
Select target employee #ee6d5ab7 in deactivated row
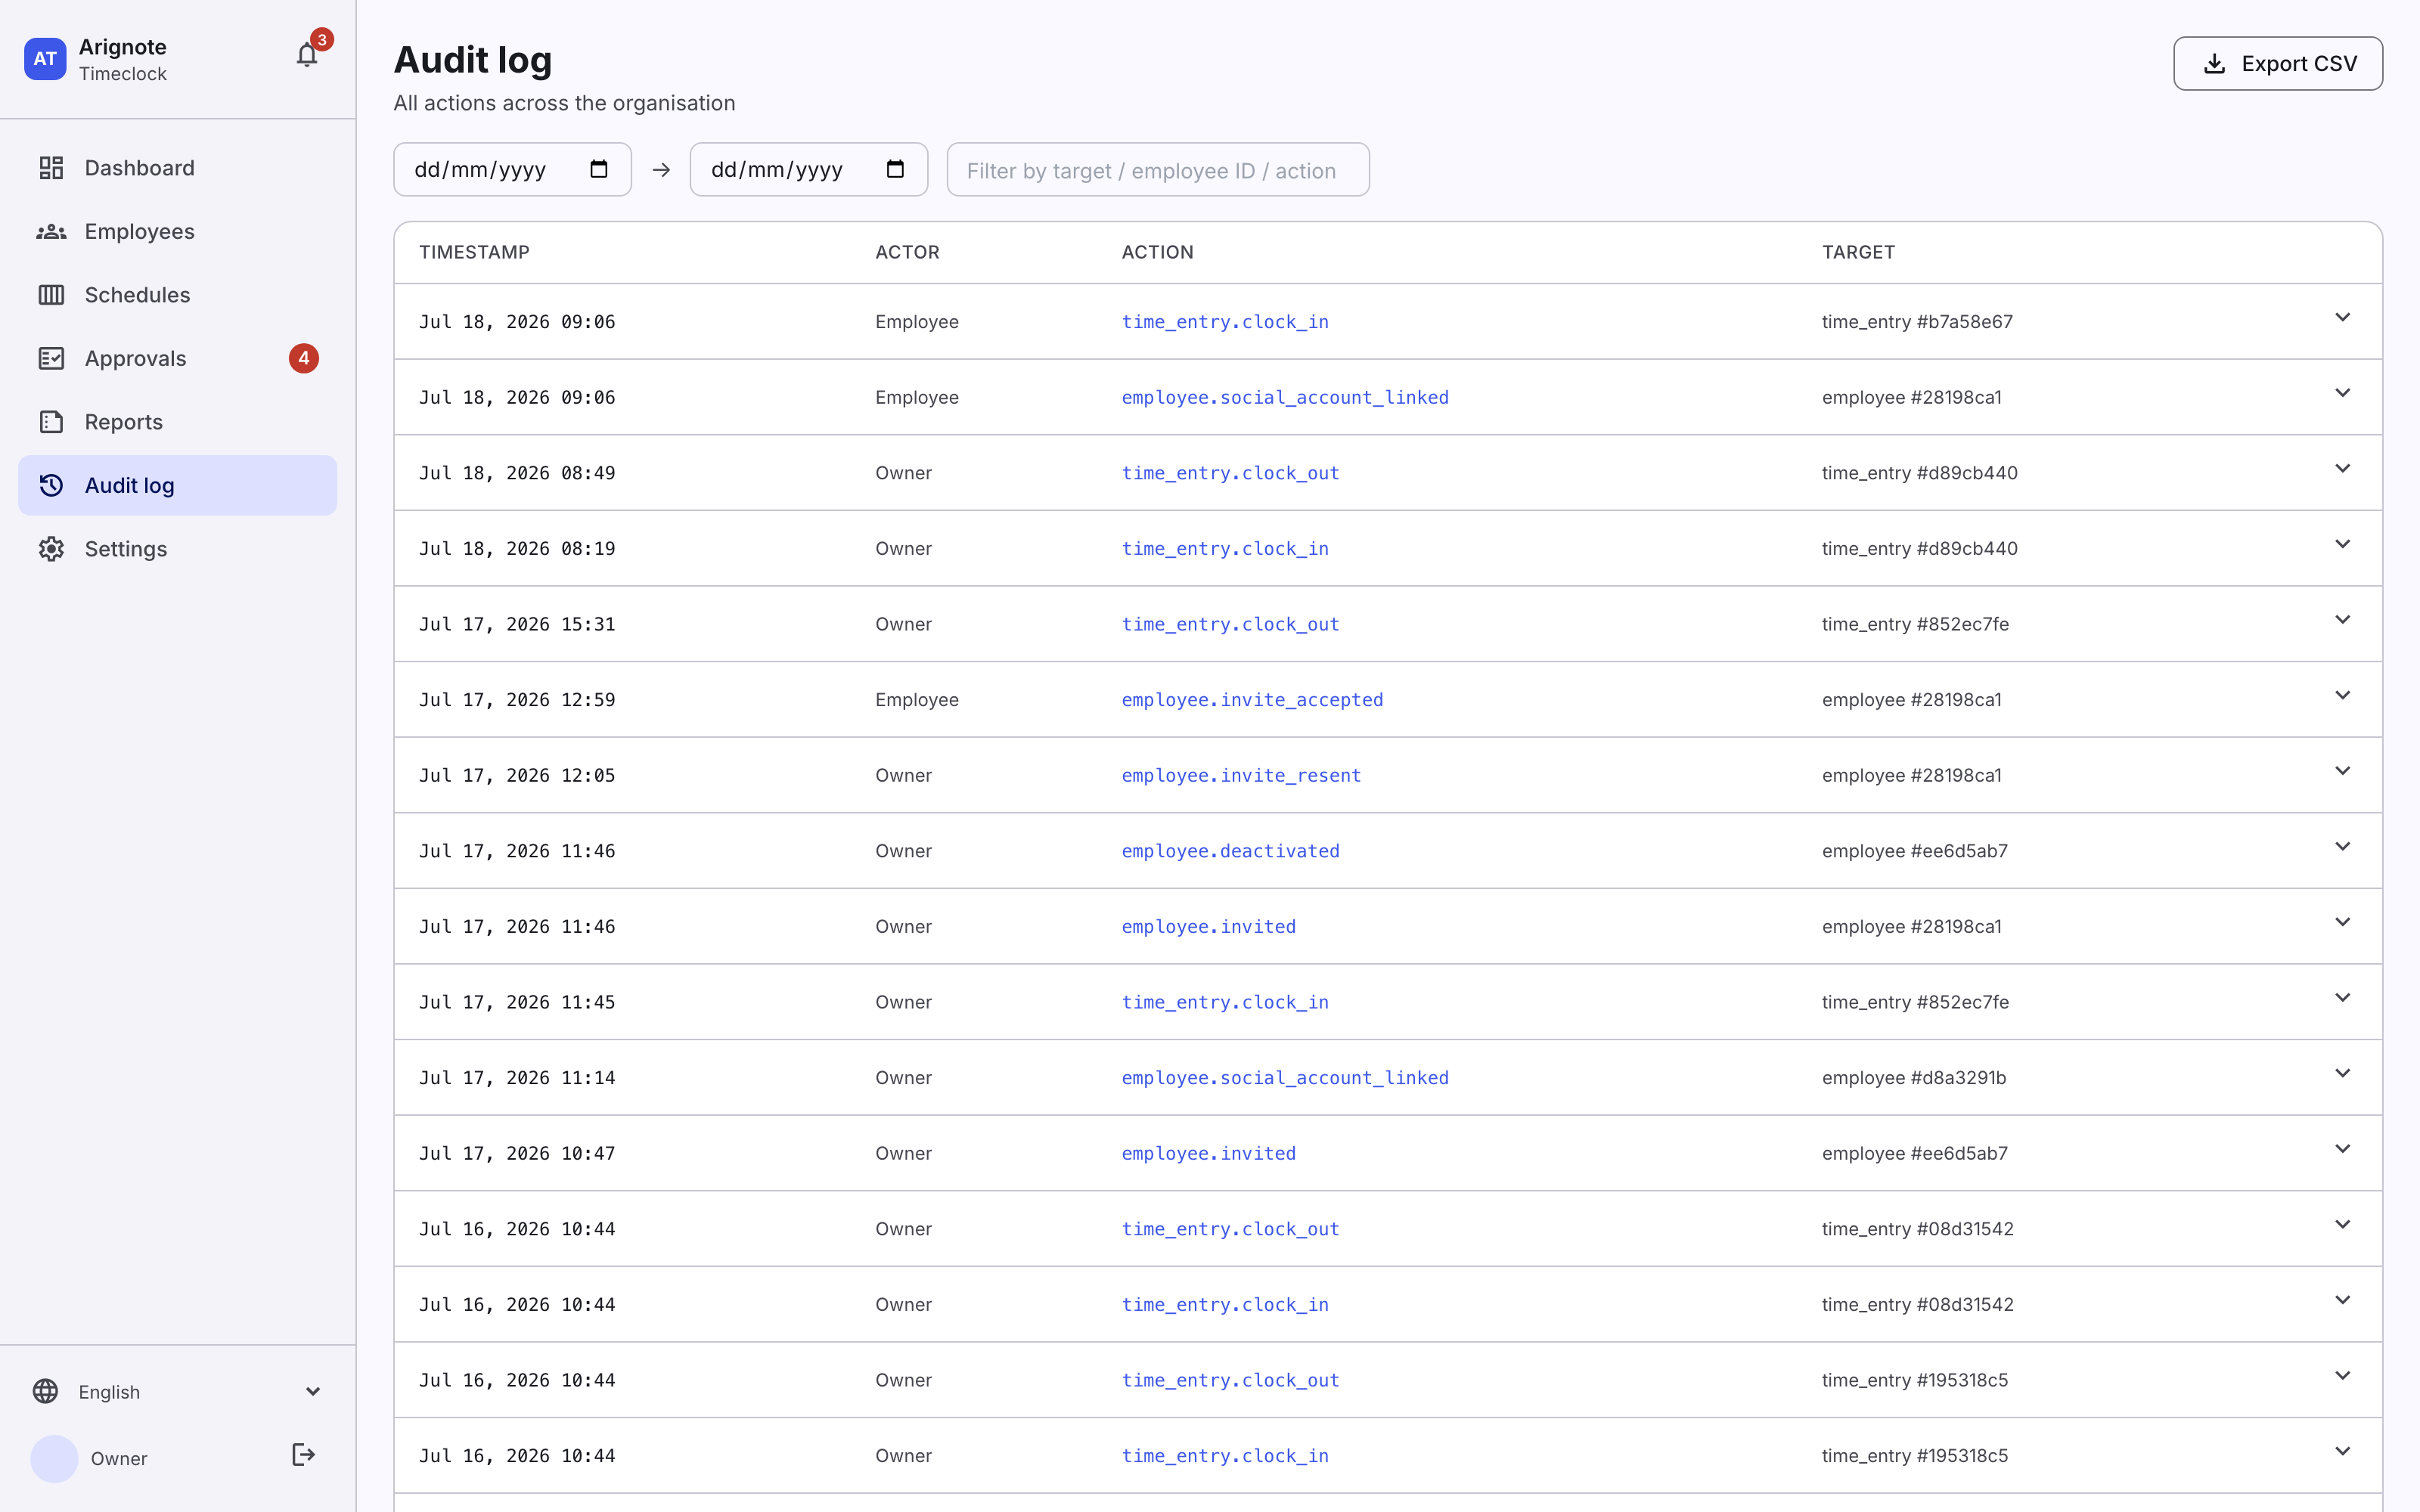pyautogui.click(x=1914, y=851)
